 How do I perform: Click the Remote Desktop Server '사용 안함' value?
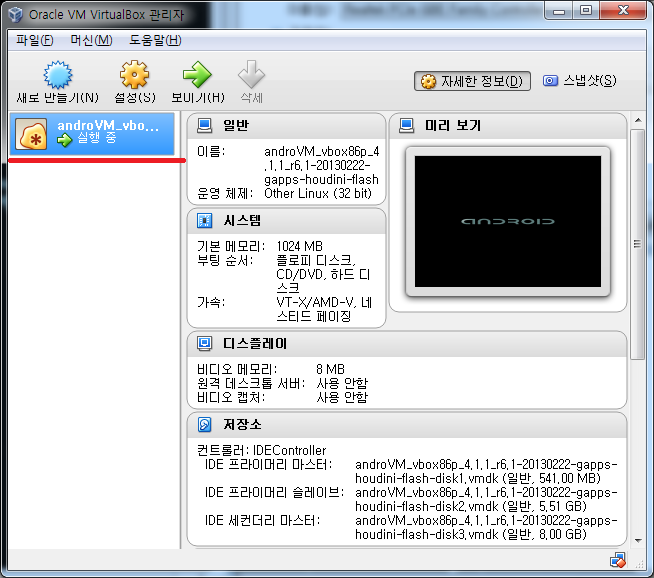click(342, 383)
